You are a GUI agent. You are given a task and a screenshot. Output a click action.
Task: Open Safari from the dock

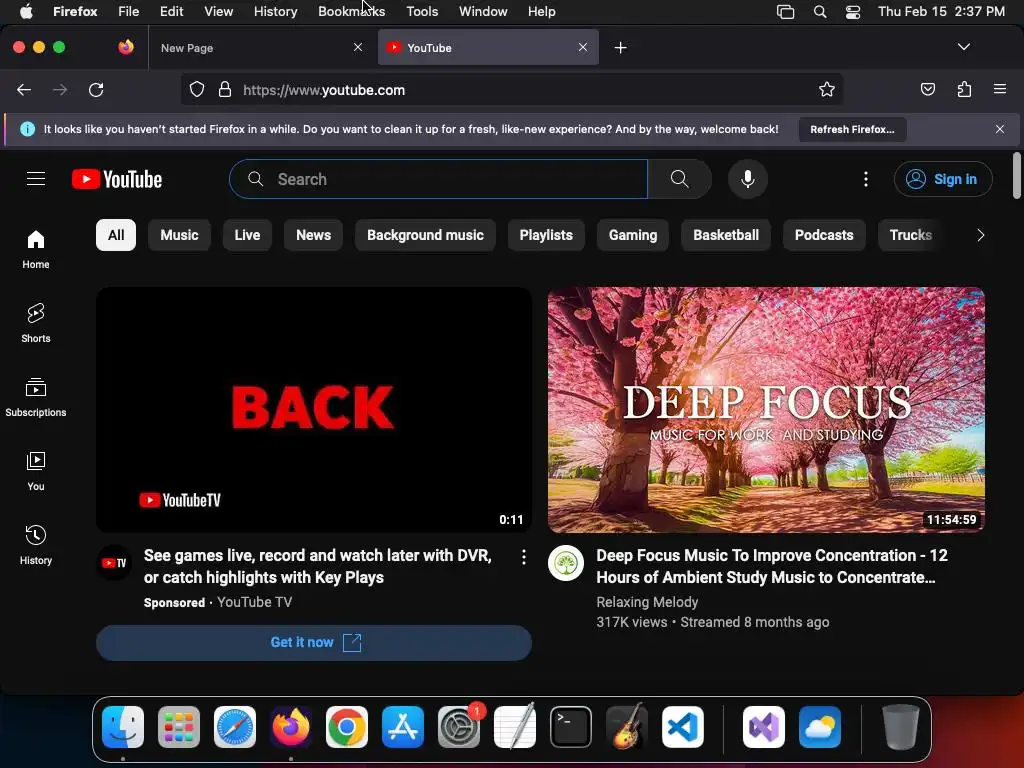point(234,727)
